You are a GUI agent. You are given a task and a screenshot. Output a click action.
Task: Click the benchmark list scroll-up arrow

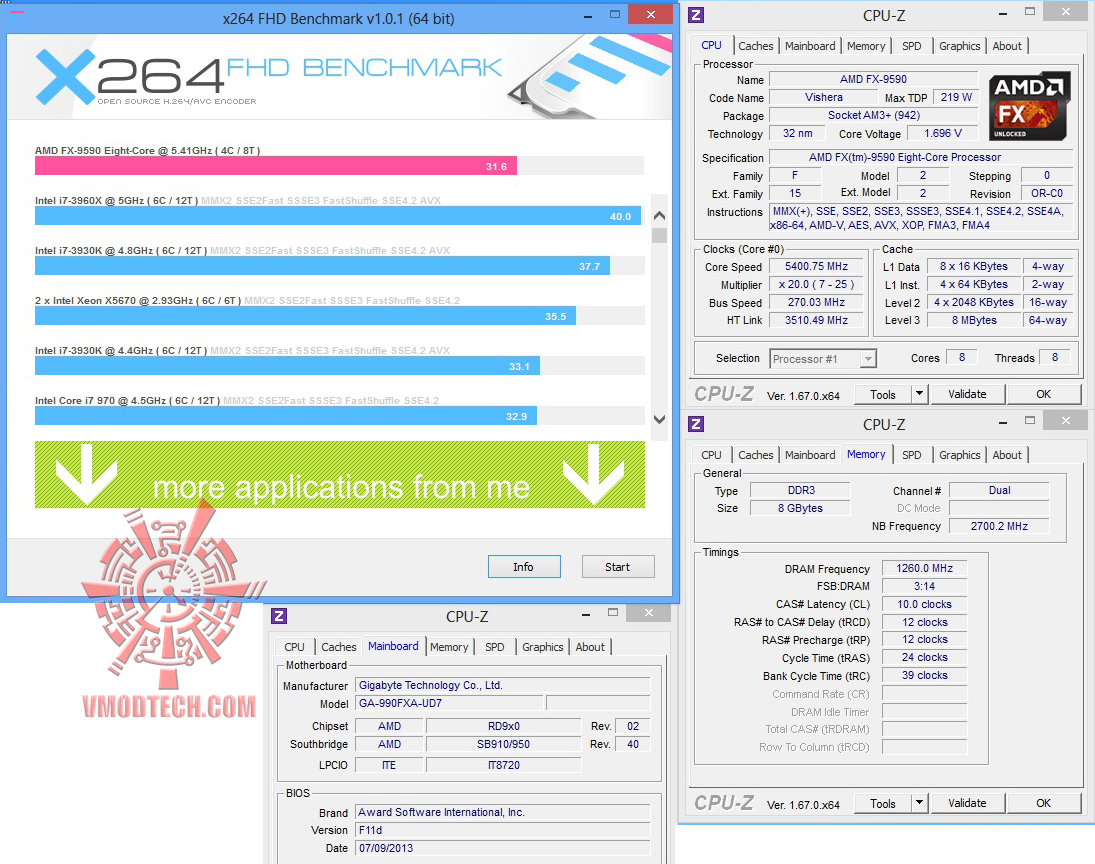click(659, 216)
